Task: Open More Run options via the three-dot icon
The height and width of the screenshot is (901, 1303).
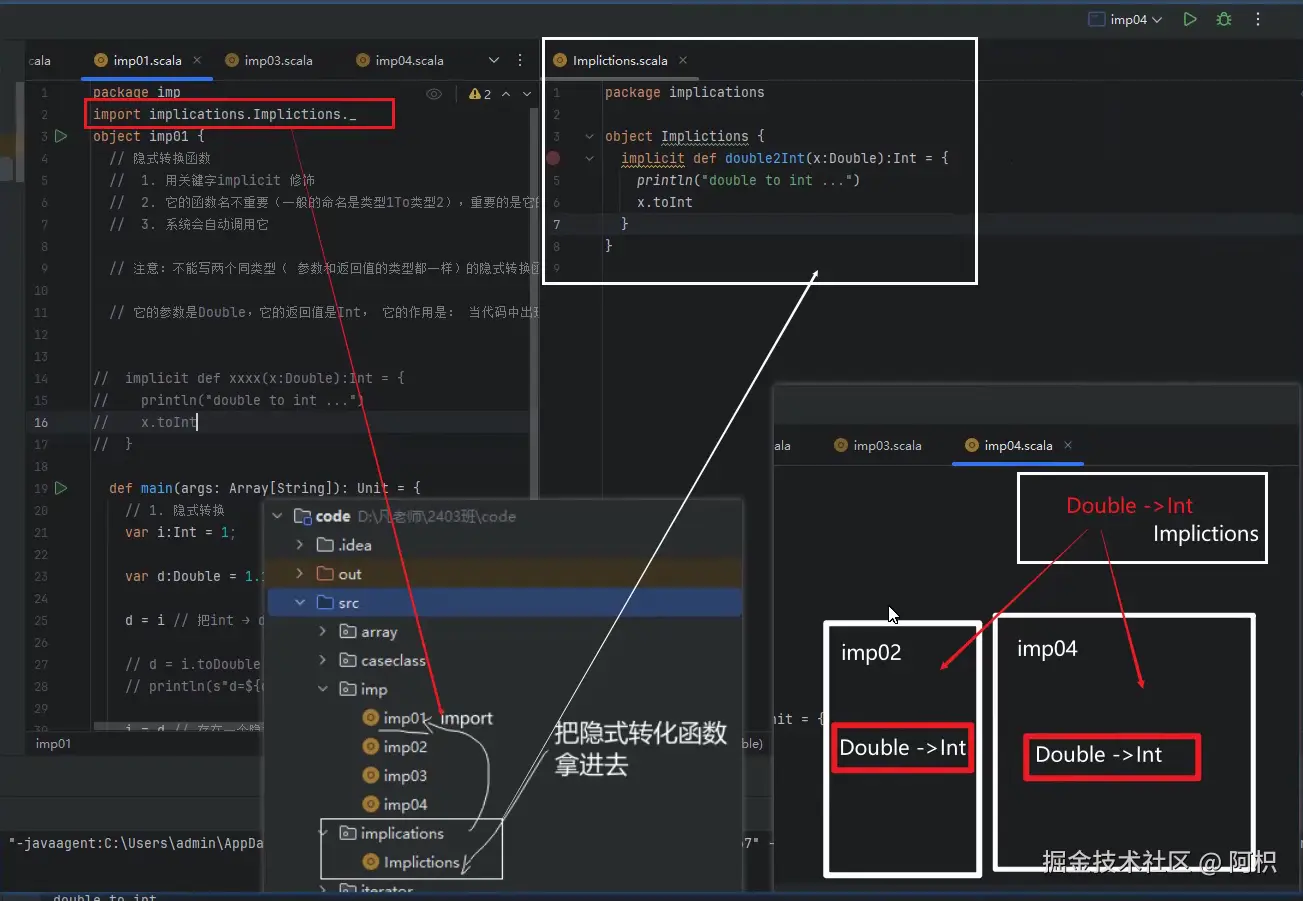Action: click(1257, 18)
